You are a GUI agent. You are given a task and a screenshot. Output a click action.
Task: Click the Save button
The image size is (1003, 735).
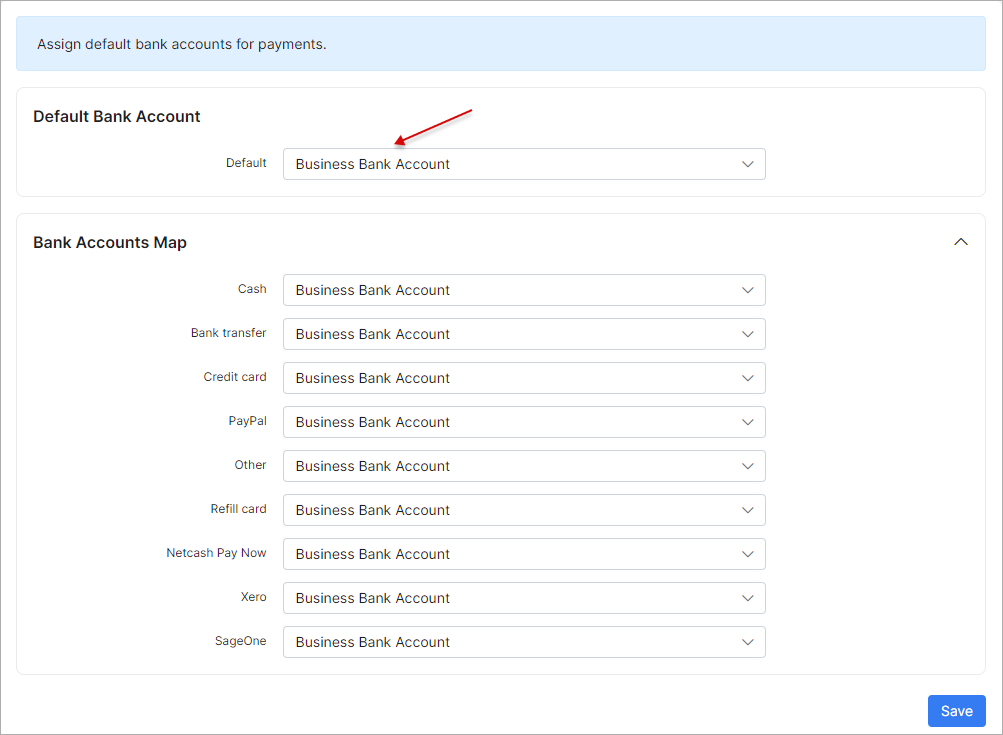[956, 711]
